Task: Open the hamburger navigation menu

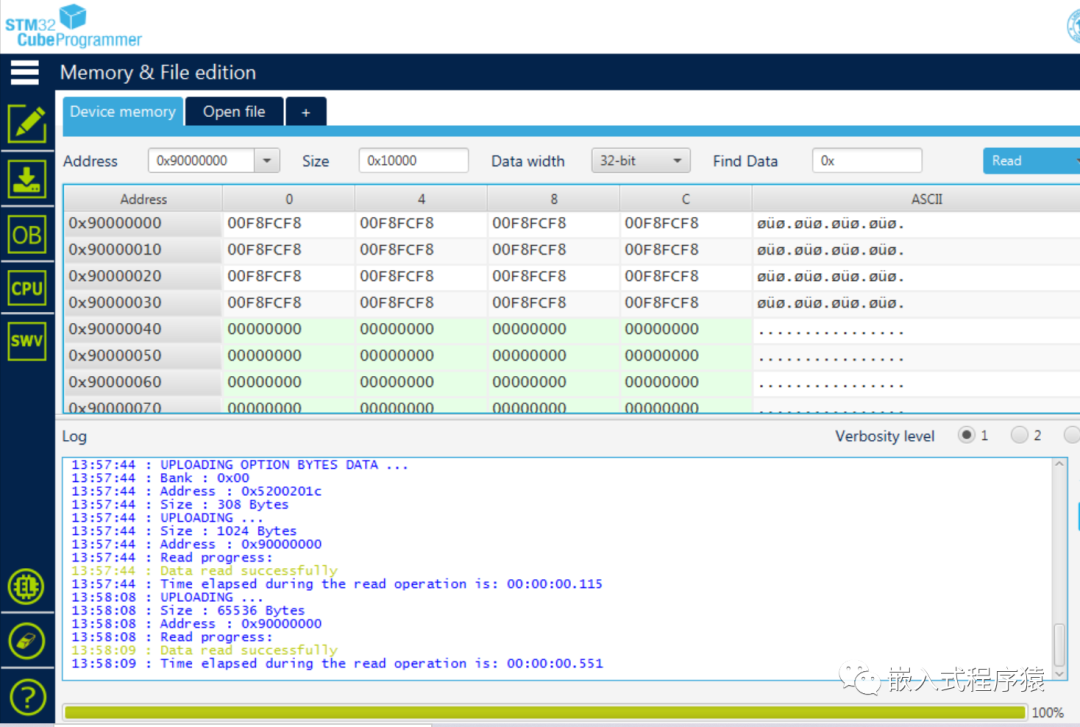Action: (24, 72)
